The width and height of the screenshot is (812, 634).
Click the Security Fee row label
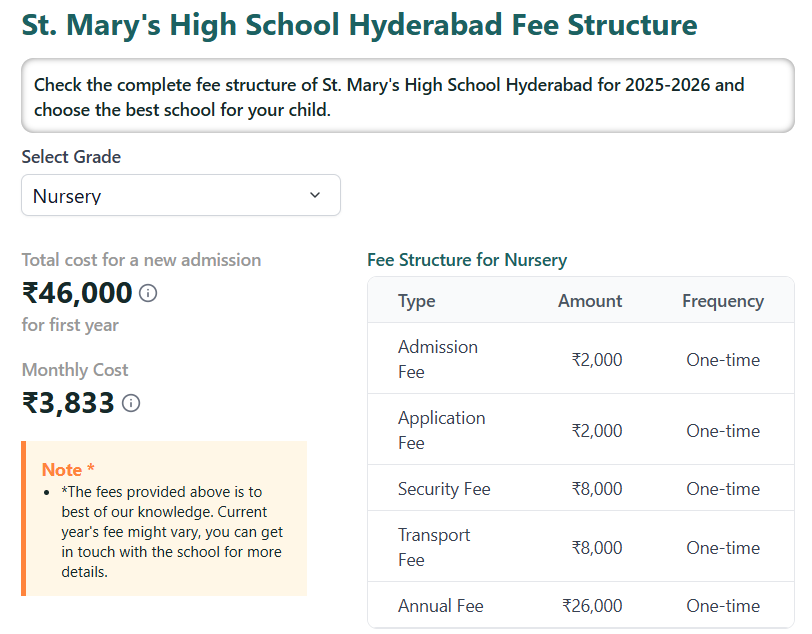click(444, 489)
